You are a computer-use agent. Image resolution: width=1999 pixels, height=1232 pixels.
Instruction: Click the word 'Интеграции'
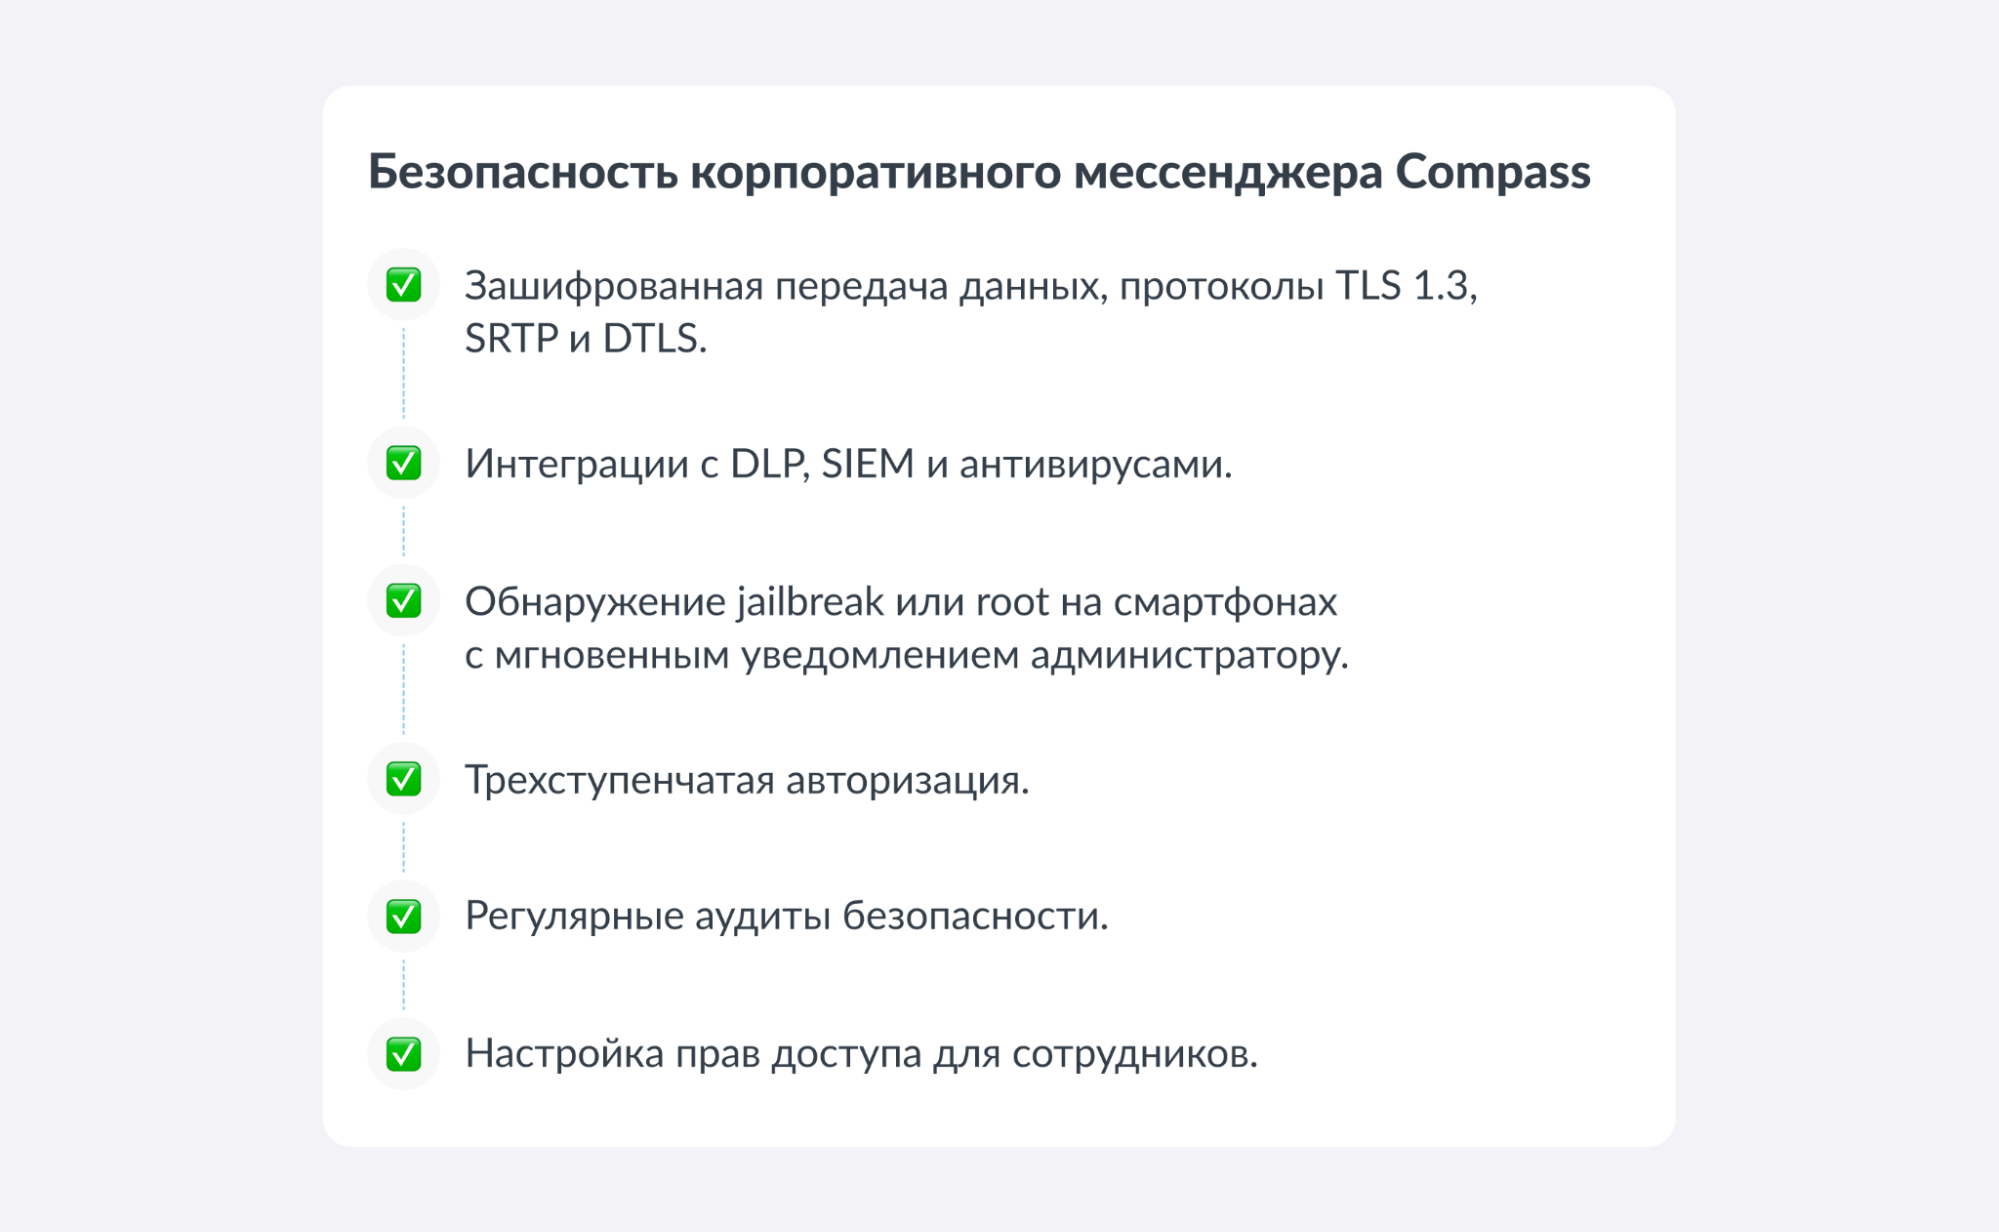tap(577, 464)
